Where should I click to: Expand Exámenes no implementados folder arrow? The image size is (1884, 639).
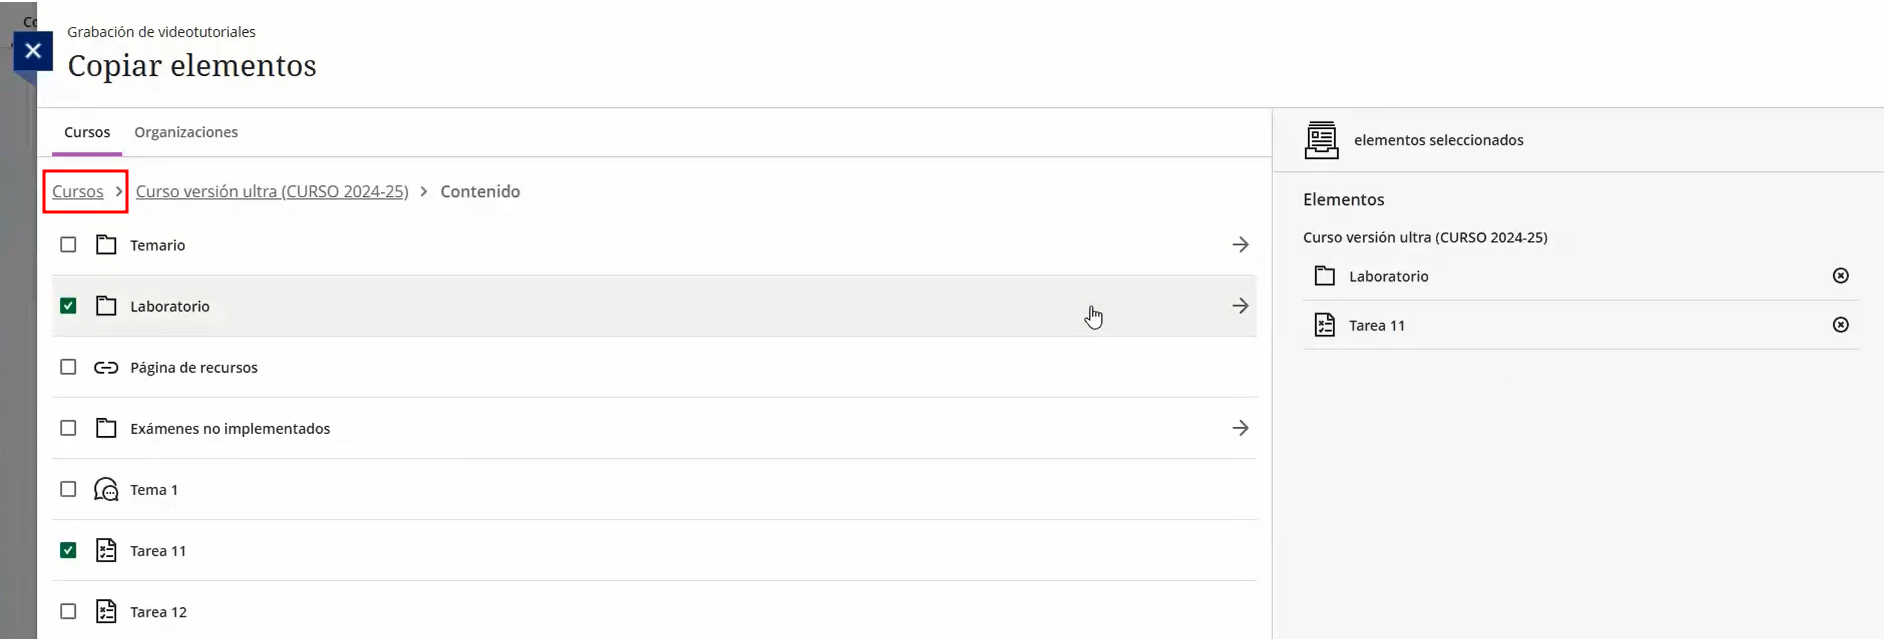1240,428
